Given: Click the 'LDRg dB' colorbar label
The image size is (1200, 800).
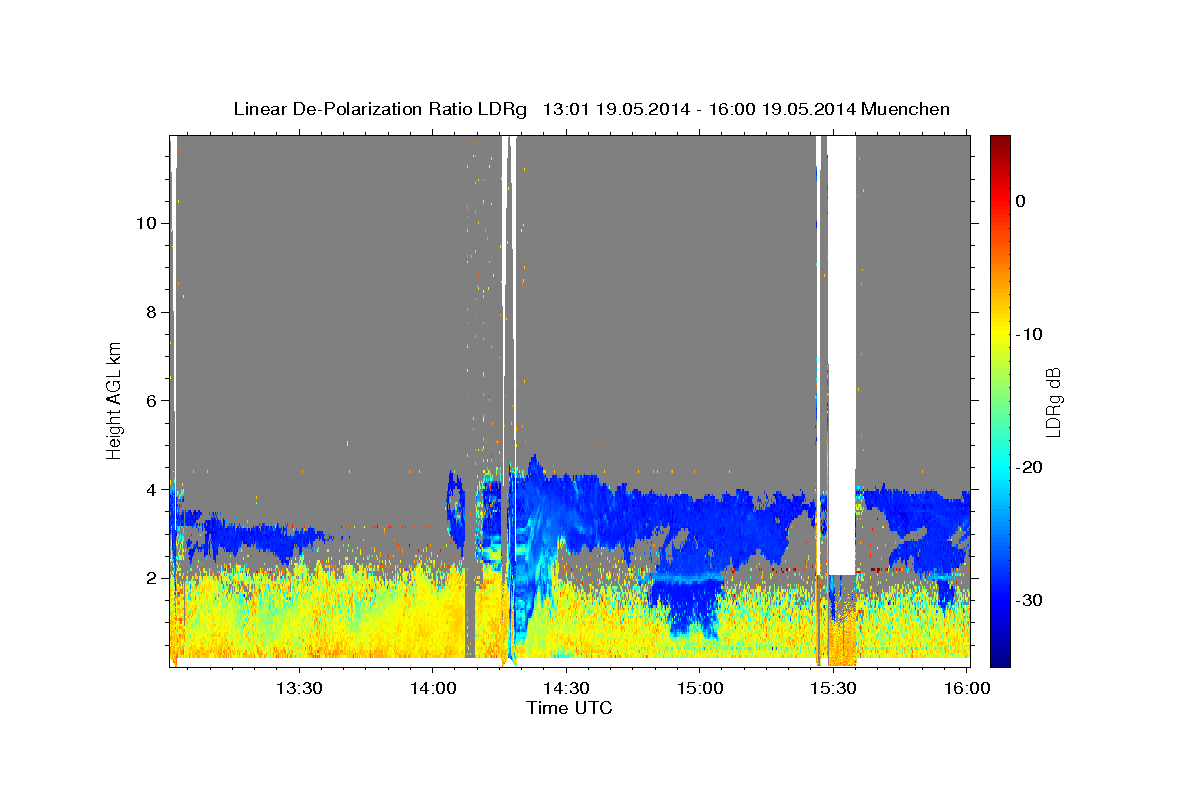Looking at the screenshot, I should [1052, 402].
